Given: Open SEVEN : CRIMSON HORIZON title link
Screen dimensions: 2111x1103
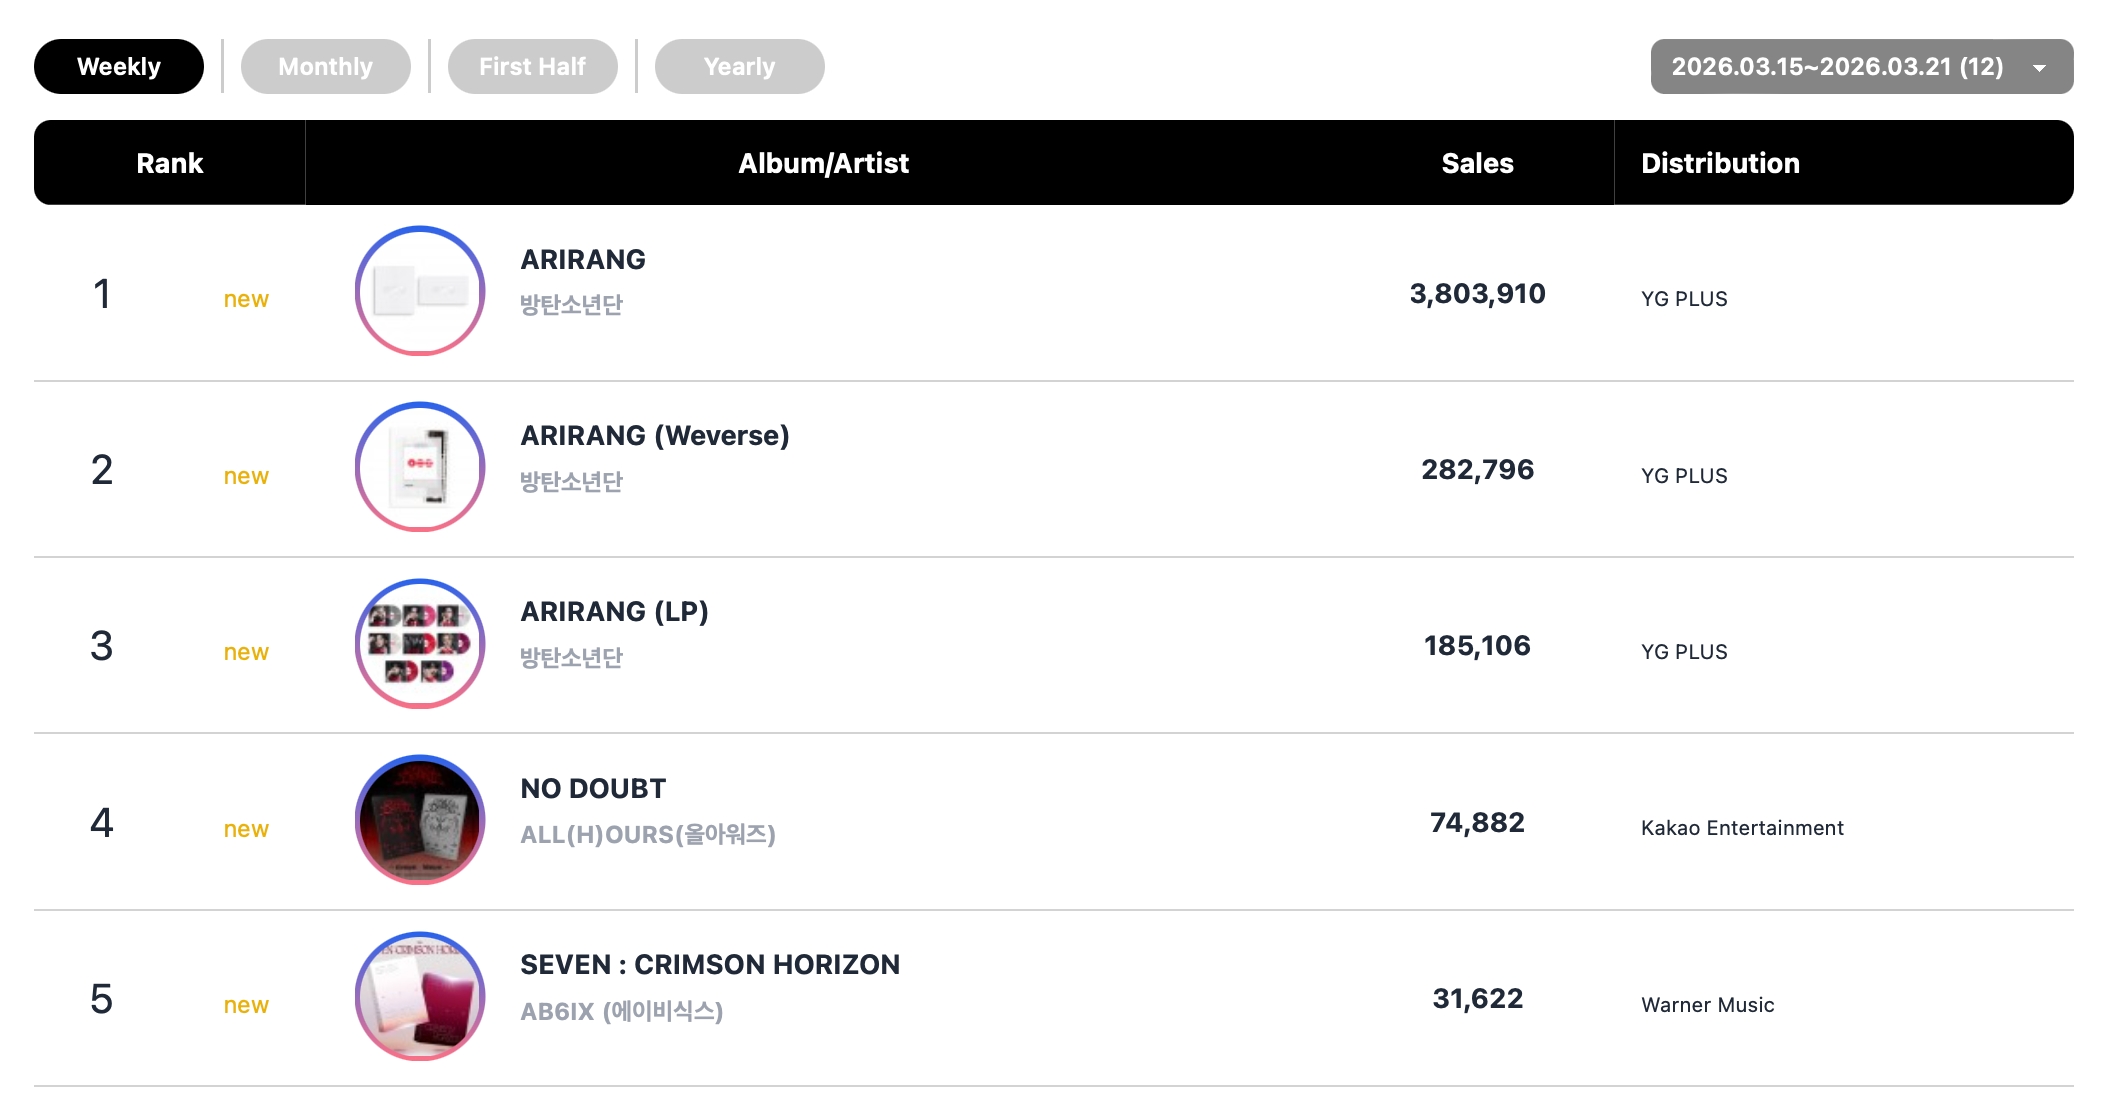Looking at the screenshot, I should coord(710,965).
